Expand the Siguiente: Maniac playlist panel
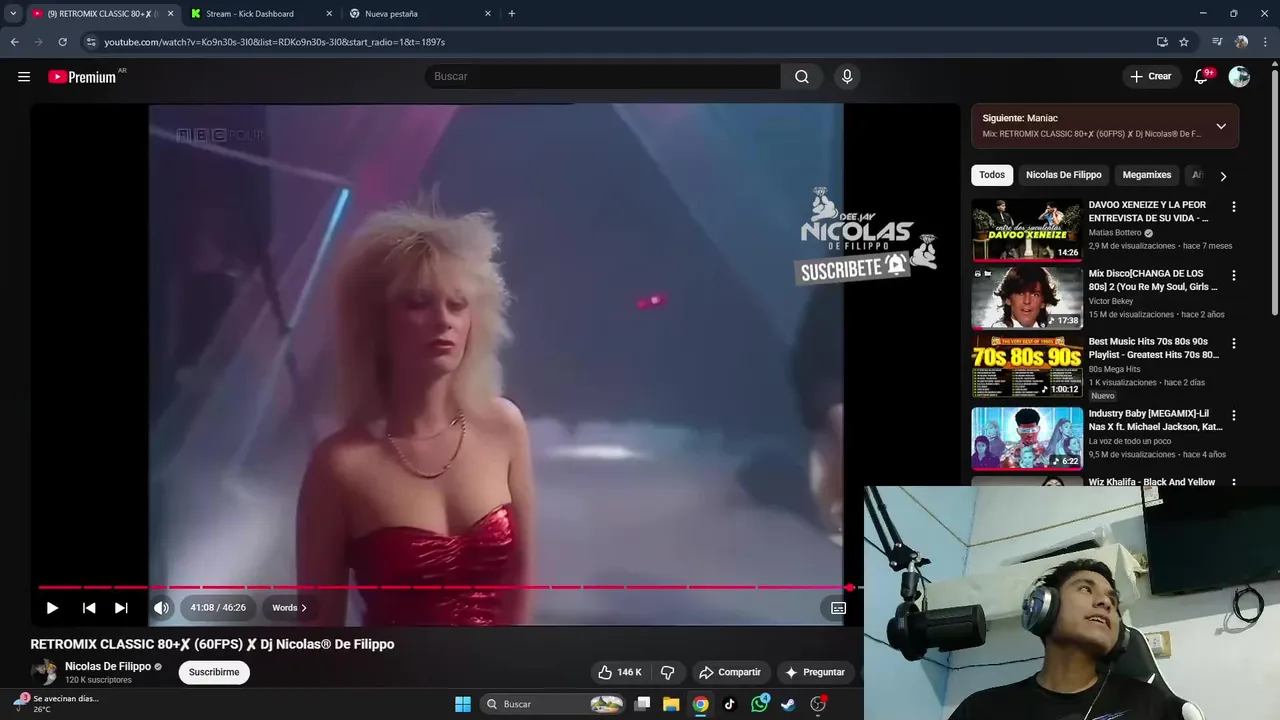 click(x=1221, y=126)
